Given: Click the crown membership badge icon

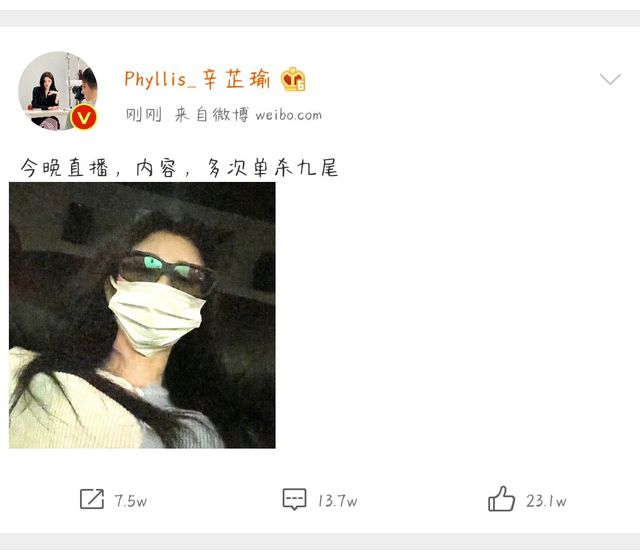Looking at the screenshot, I should point(293,79).
